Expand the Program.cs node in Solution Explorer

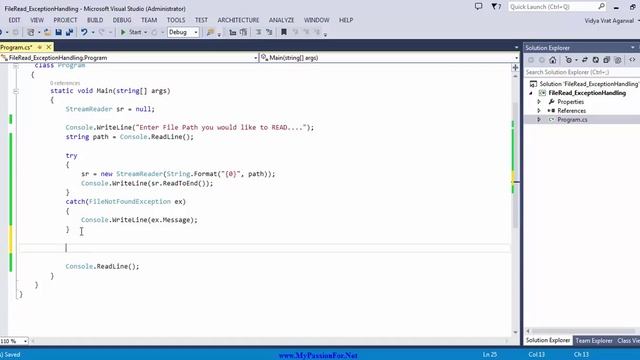(x=539, y=120)
